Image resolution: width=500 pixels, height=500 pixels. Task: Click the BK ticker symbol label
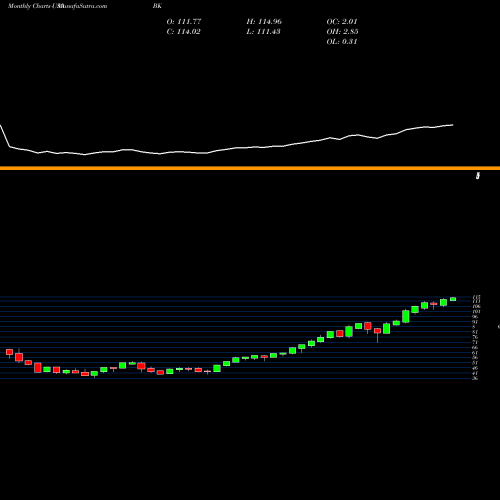[157, 6]
